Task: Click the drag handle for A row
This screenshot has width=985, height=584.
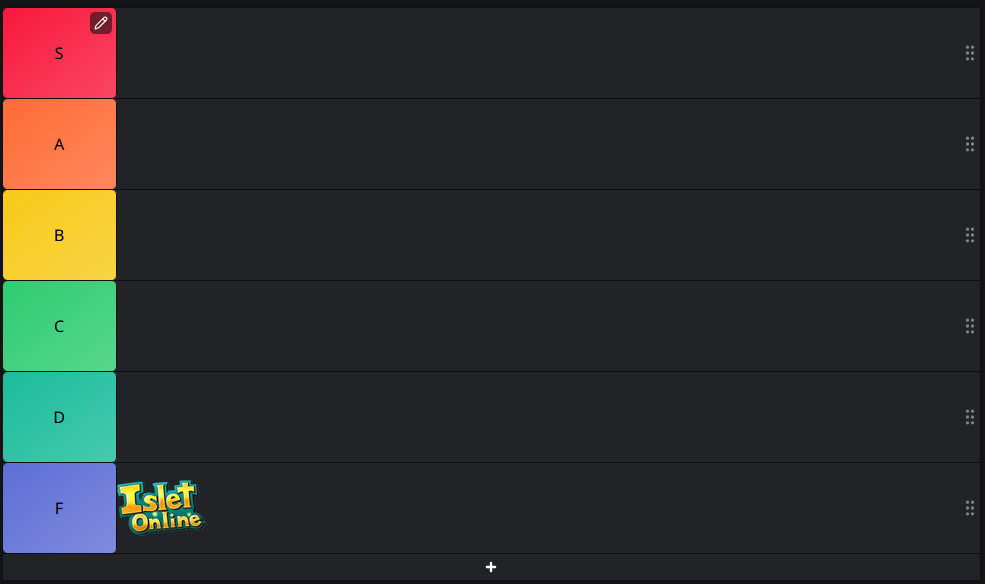Action: 969,144
